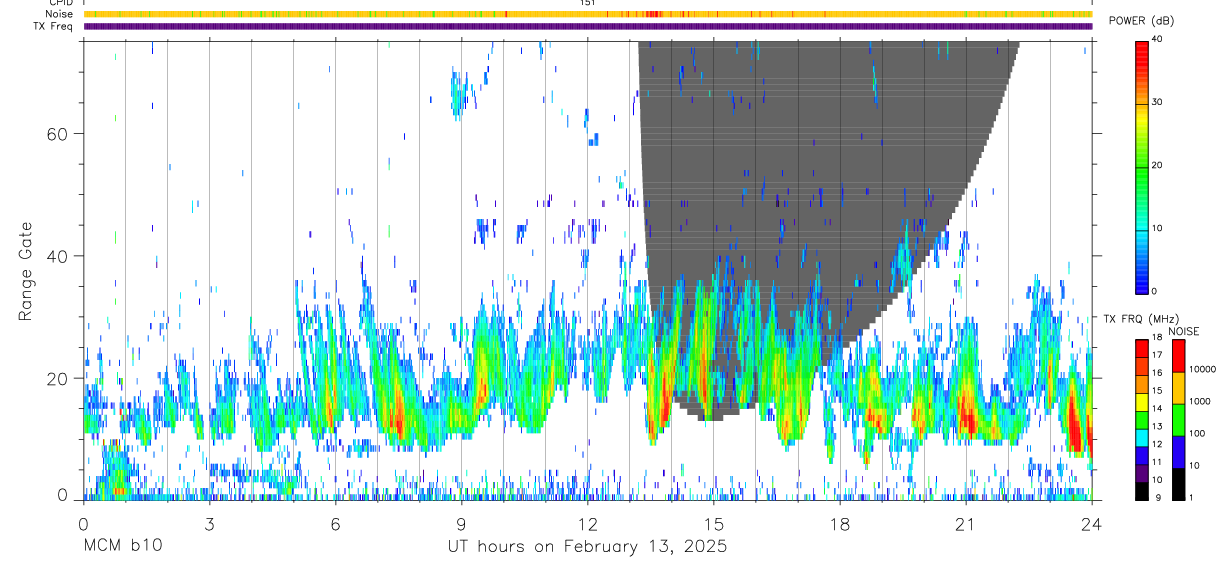
Task: Click the 3 hour tick on the time axis
Action: click(209, 524)
